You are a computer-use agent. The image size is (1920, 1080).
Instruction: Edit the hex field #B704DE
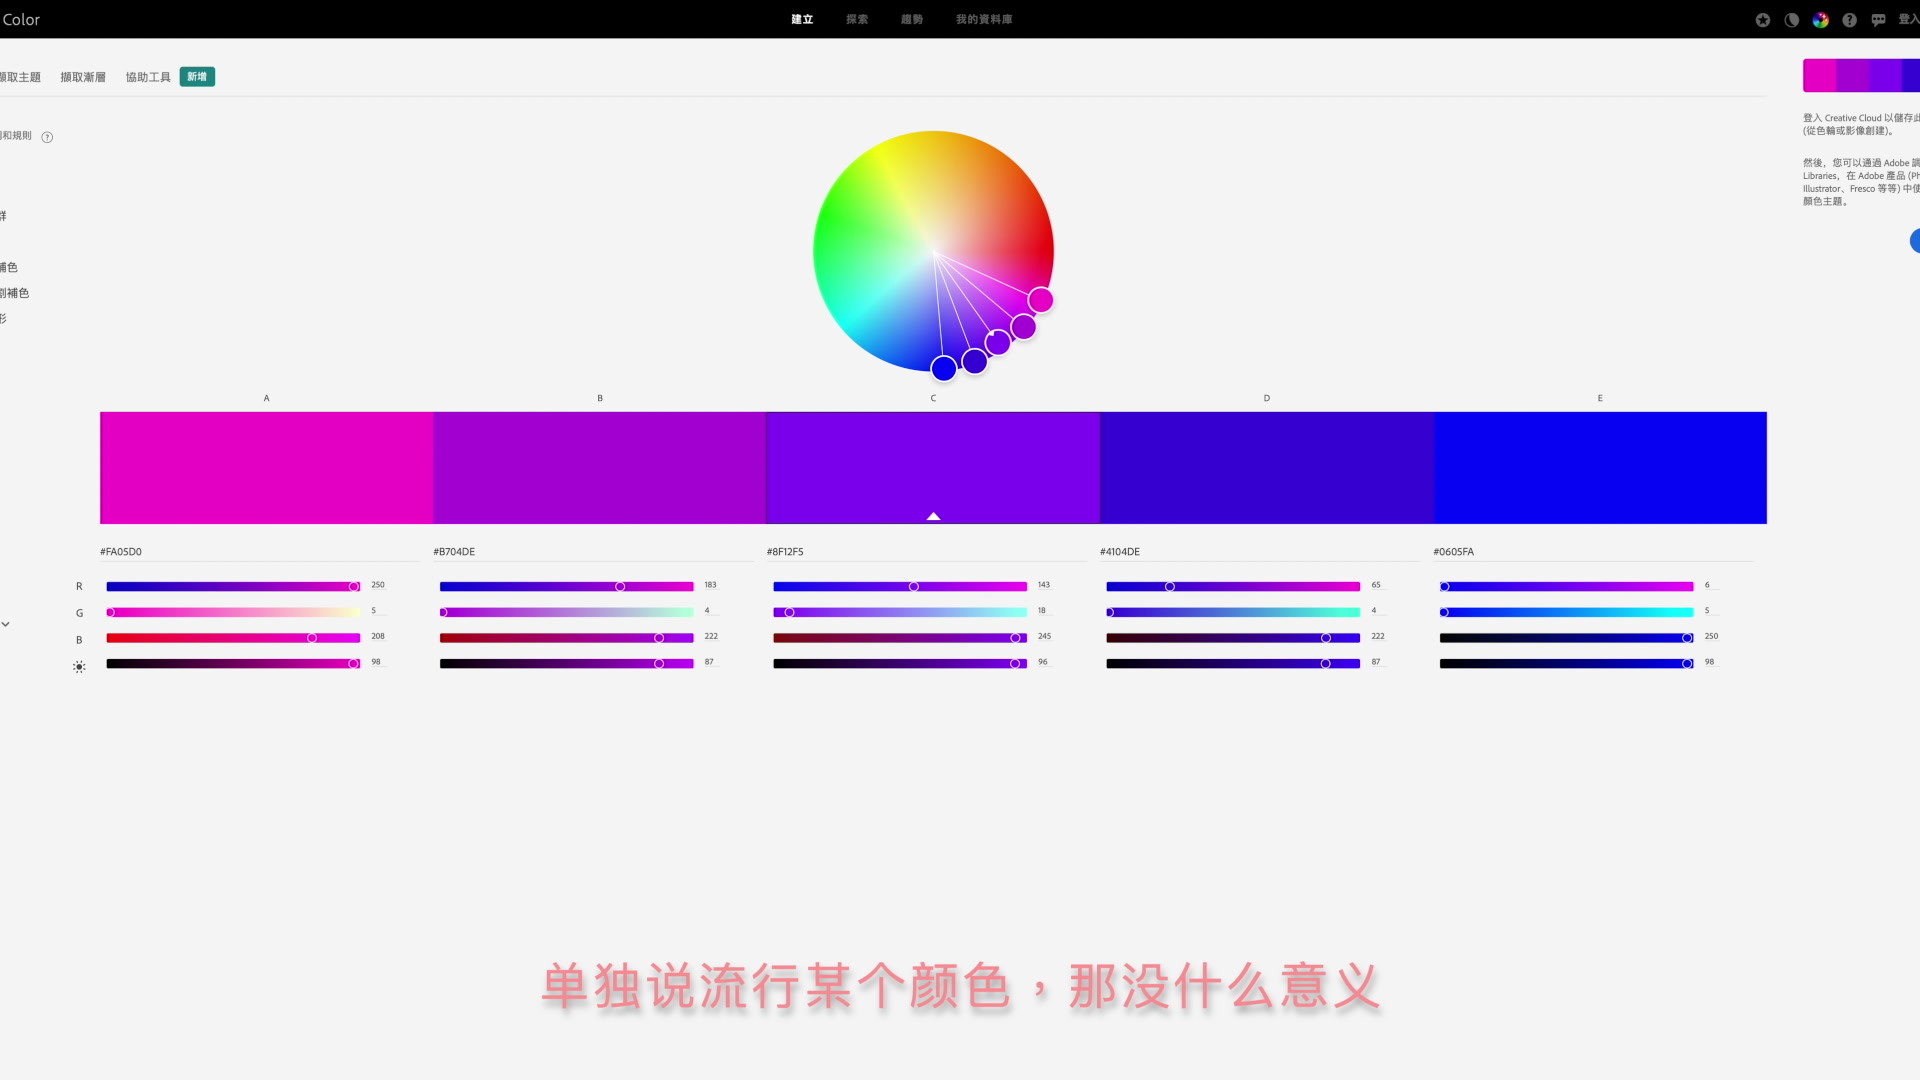click(x=593, y=552)
